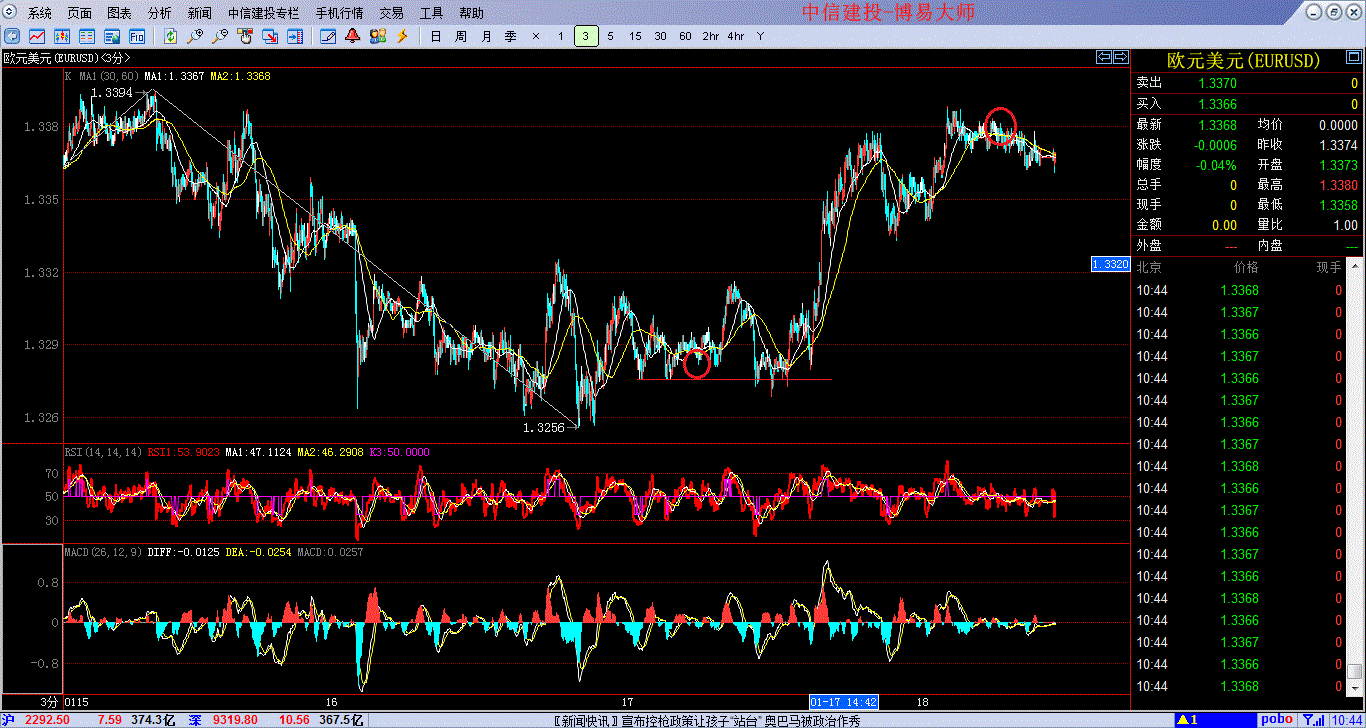Open the 图表 menu

coord(119,13)
